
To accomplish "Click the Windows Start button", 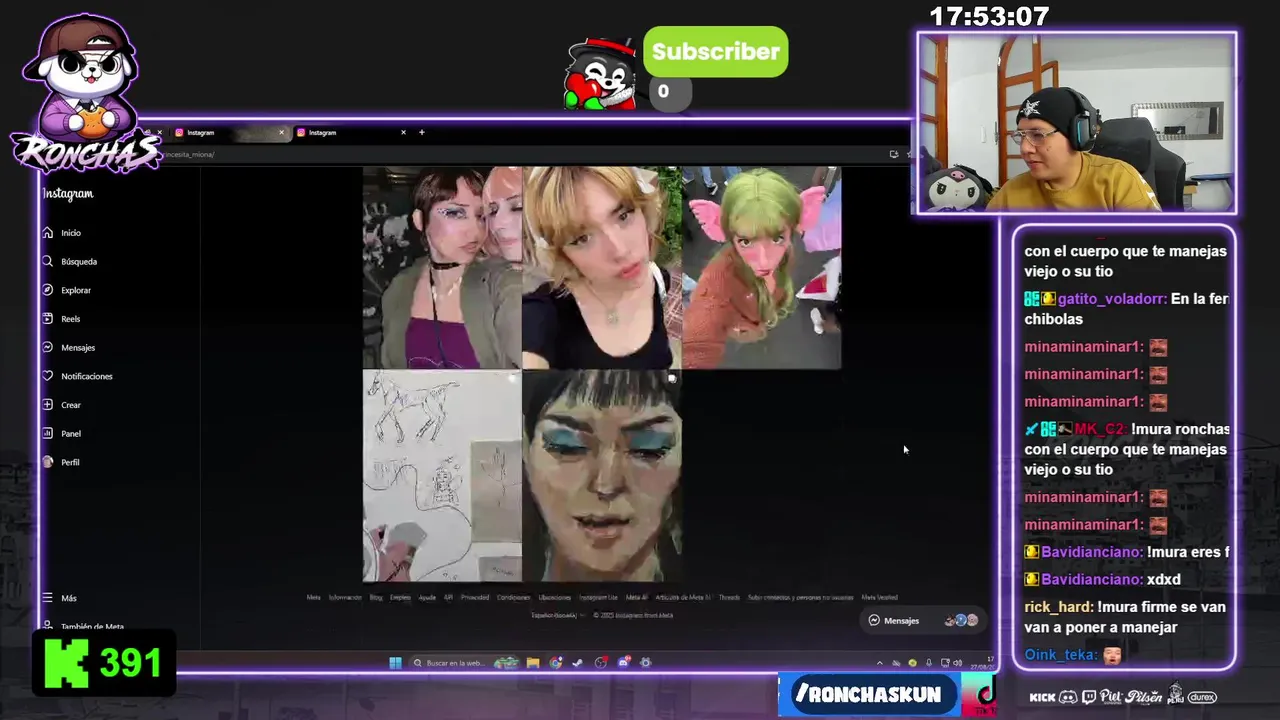I will click(x=395, y=662).
